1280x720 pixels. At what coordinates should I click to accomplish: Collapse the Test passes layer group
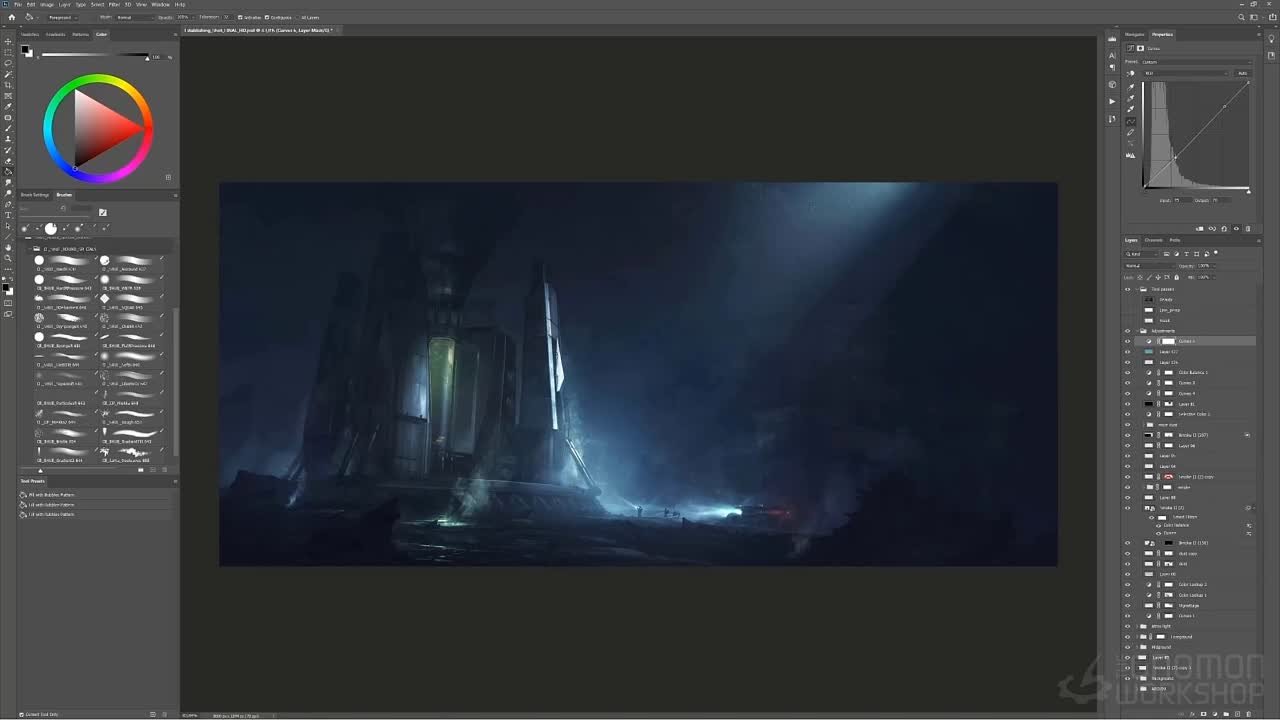pos(1137,289)
